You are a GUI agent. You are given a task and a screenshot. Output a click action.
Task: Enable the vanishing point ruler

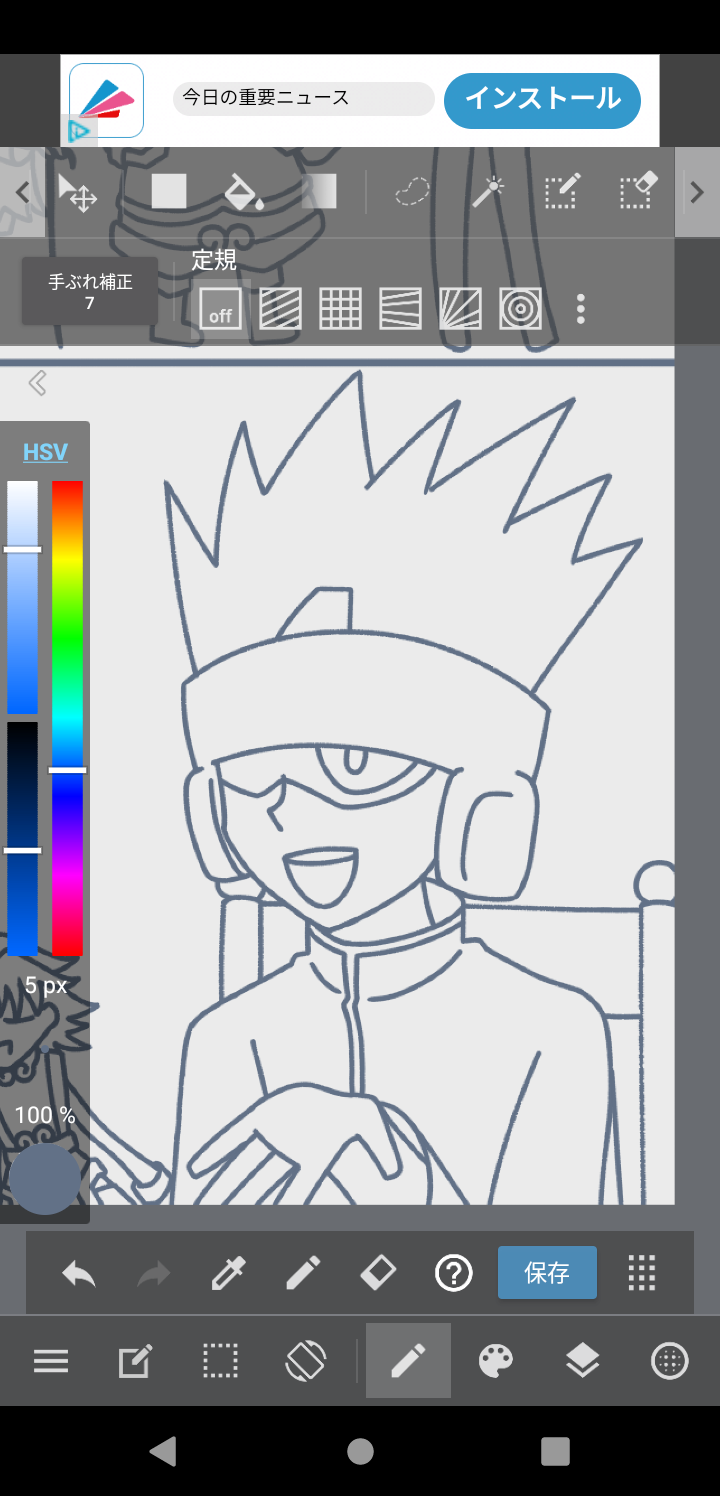tap(400, 308)
